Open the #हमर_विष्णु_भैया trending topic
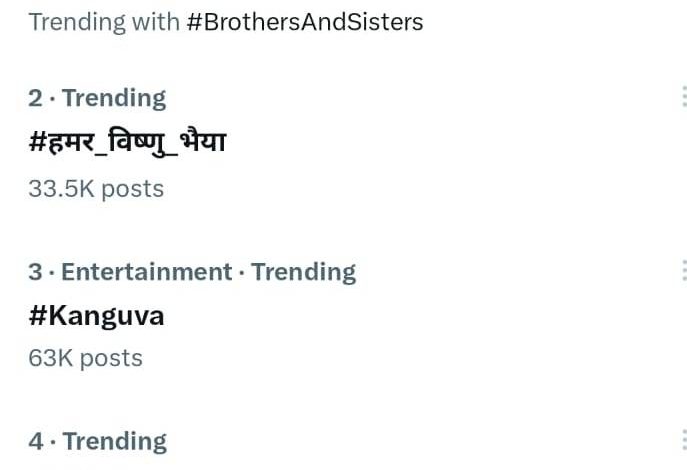The width and height of the screenshot is (687, 470). [127, 142]
